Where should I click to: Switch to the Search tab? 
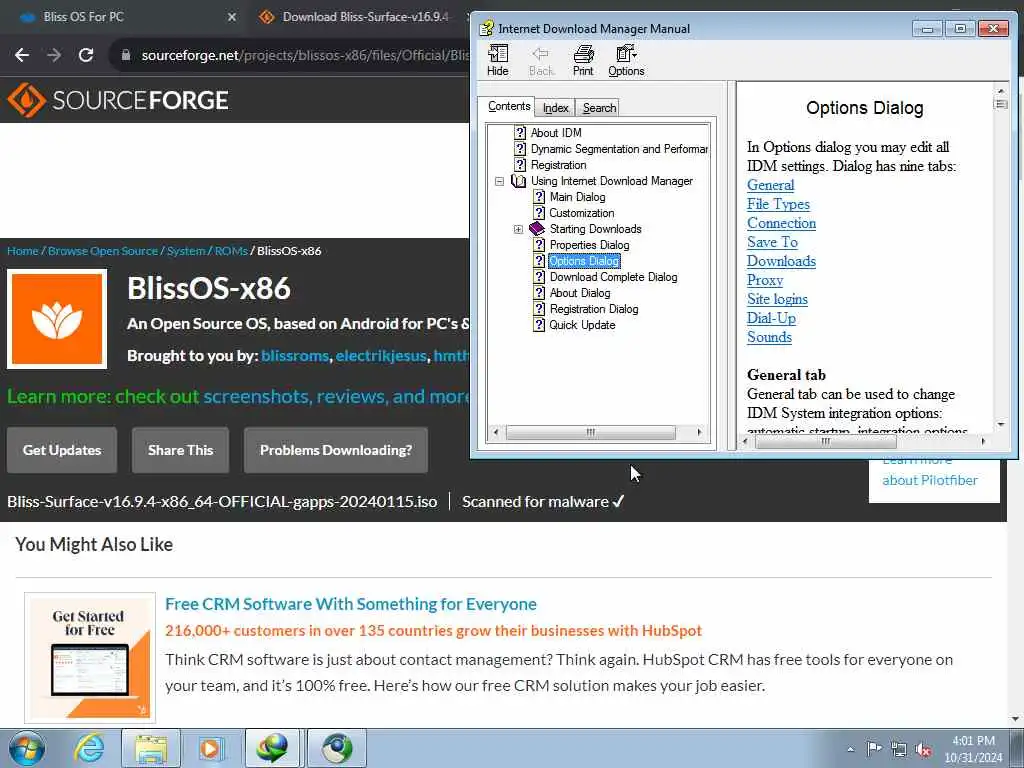[600, 108]
